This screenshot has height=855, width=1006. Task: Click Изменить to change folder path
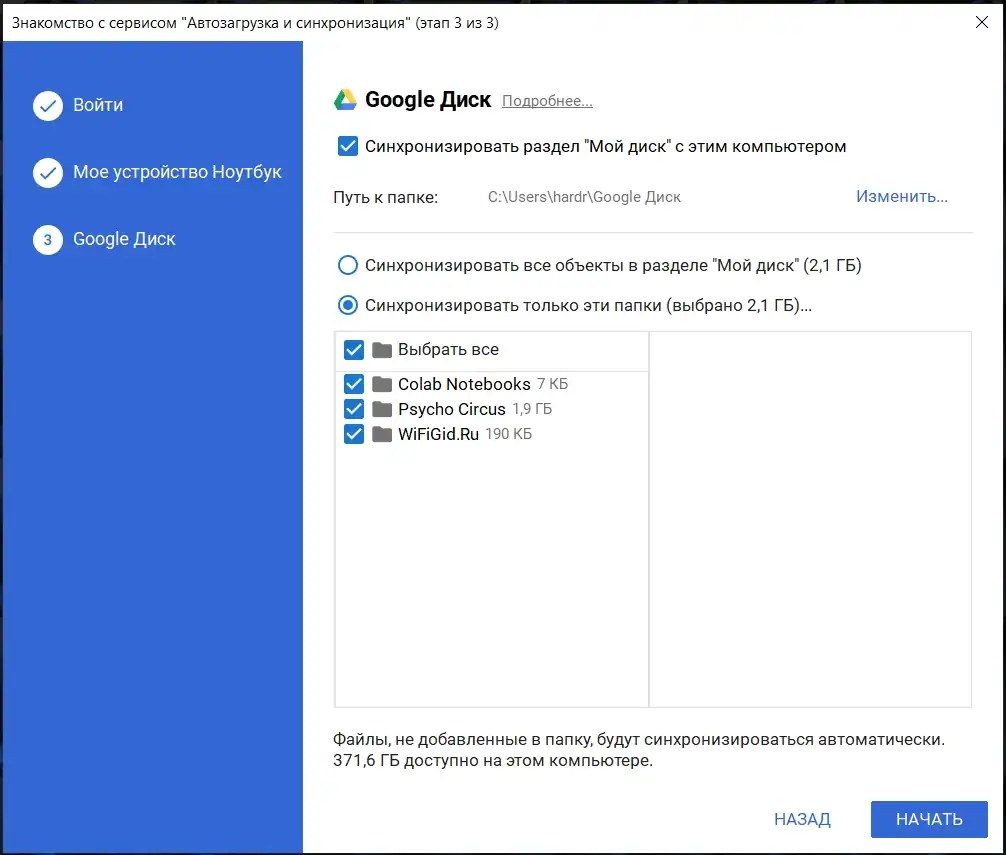coord(901,196)
